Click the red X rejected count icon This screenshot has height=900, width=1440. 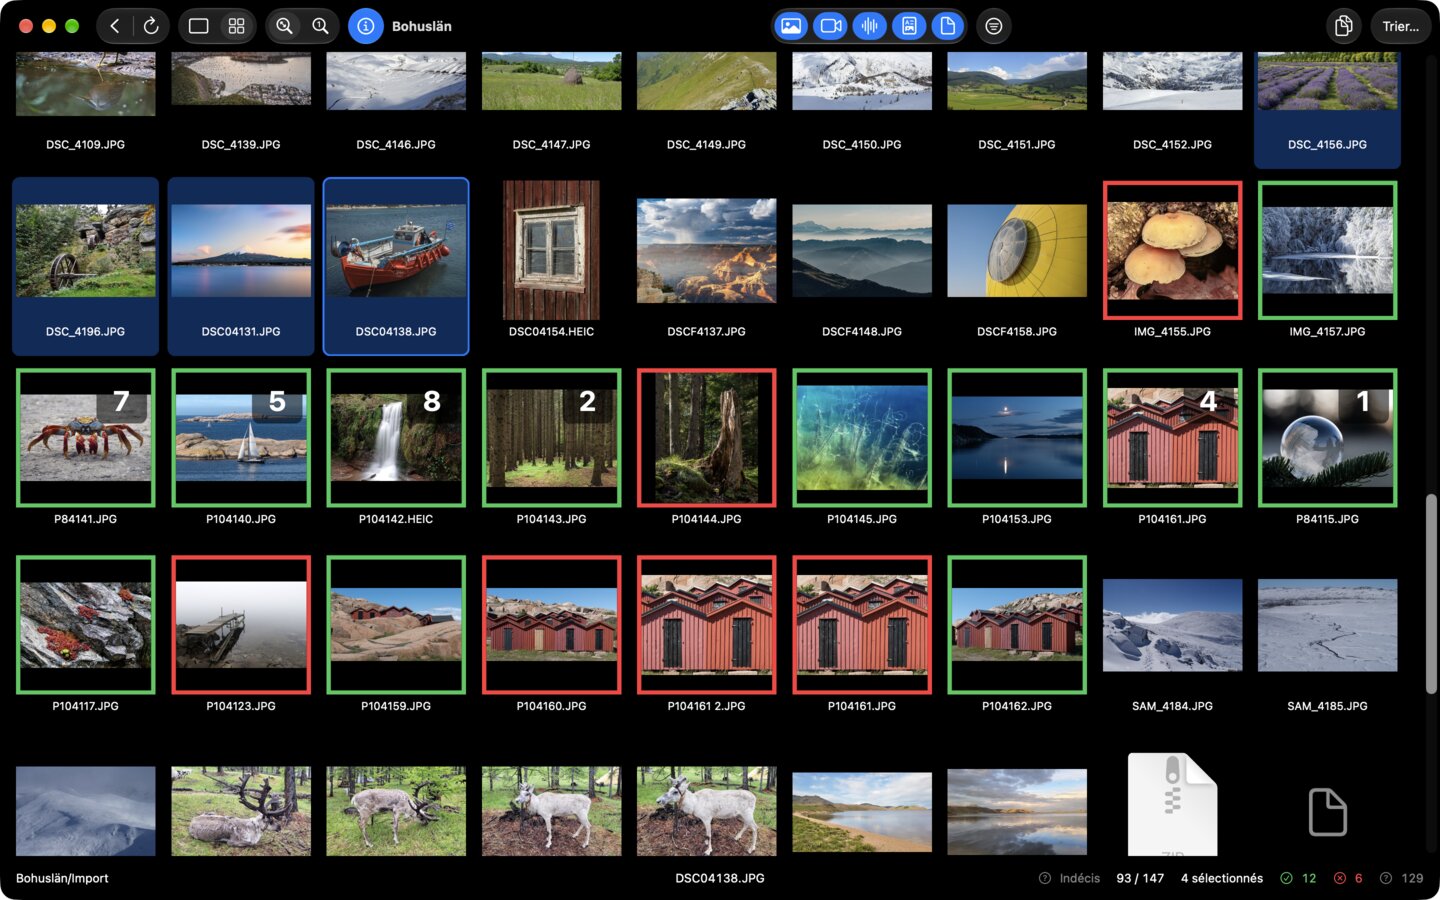(1340, 878)
